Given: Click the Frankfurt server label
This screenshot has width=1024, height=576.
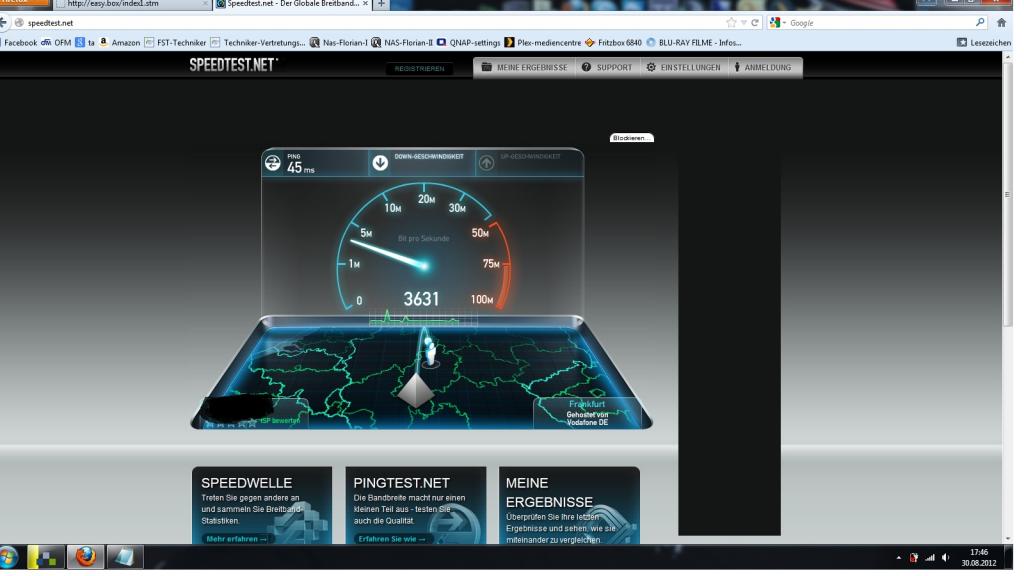Looking at the screenshot, I should click(x=586, y=404).
